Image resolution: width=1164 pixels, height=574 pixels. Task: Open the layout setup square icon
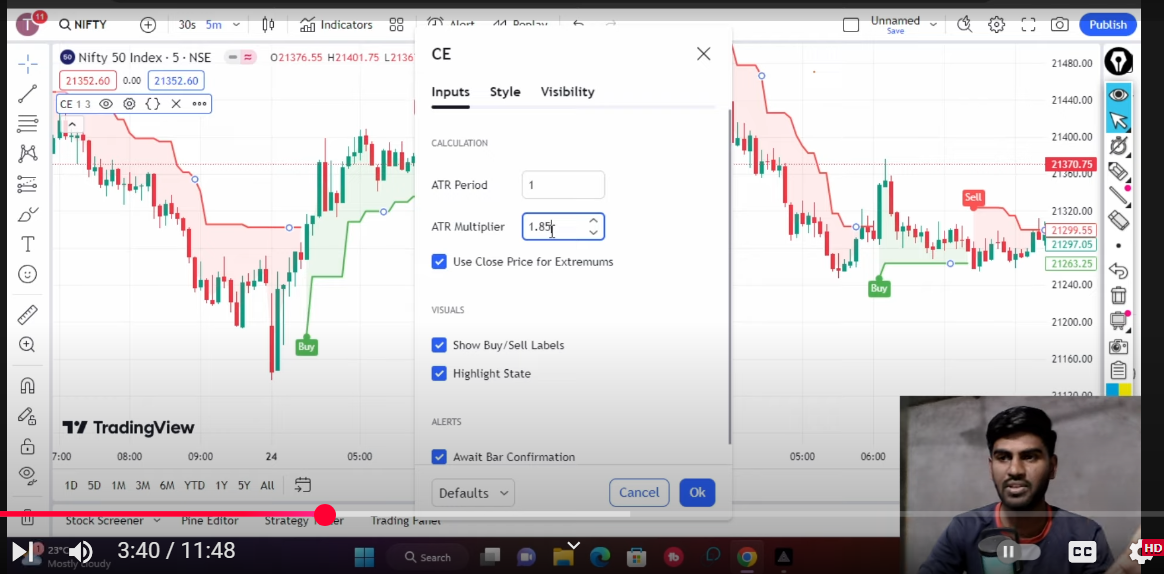(851, 25)
